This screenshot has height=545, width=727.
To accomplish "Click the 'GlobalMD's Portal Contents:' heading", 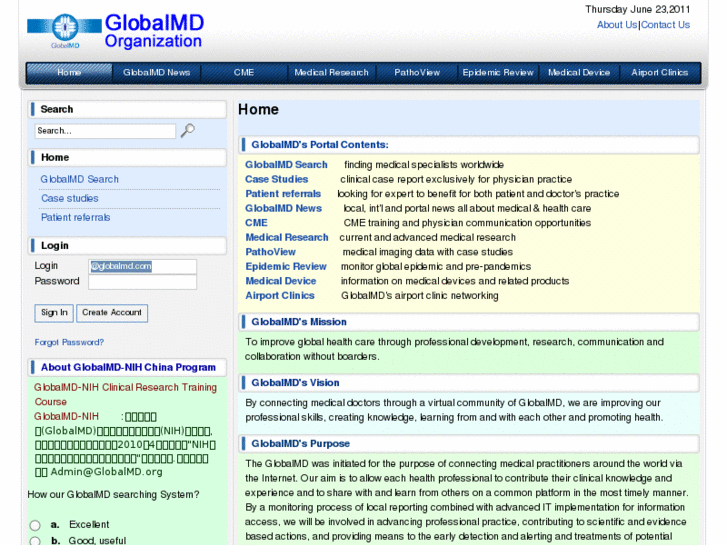I will pos(320,145).
